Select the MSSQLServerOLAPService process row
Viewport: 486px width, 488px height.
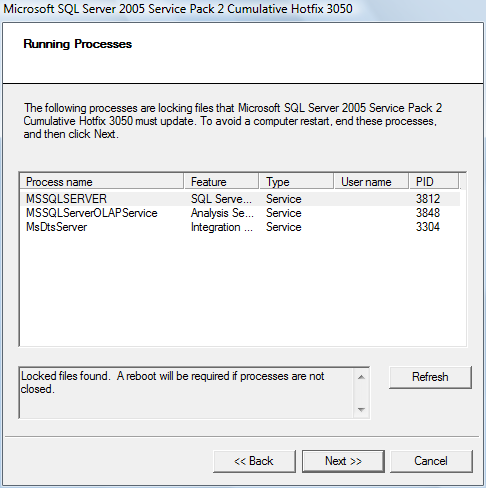tap(240, 213)
